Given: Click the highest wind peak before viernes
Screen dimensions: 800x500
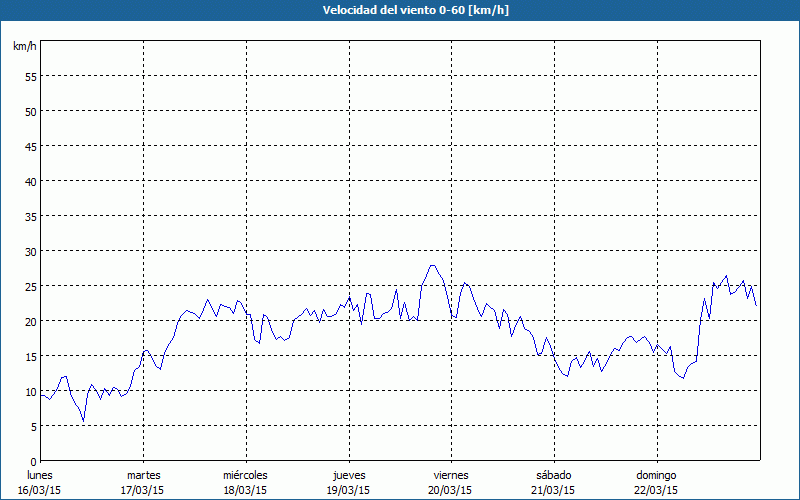Looking at the screenshot, I should point(432,265).
